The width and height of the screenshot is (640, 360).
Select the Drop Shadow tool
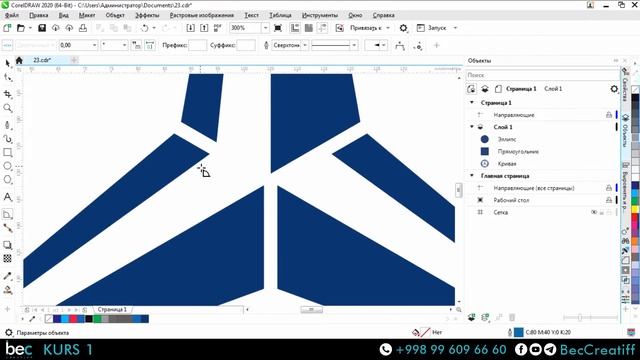[7, 245]
